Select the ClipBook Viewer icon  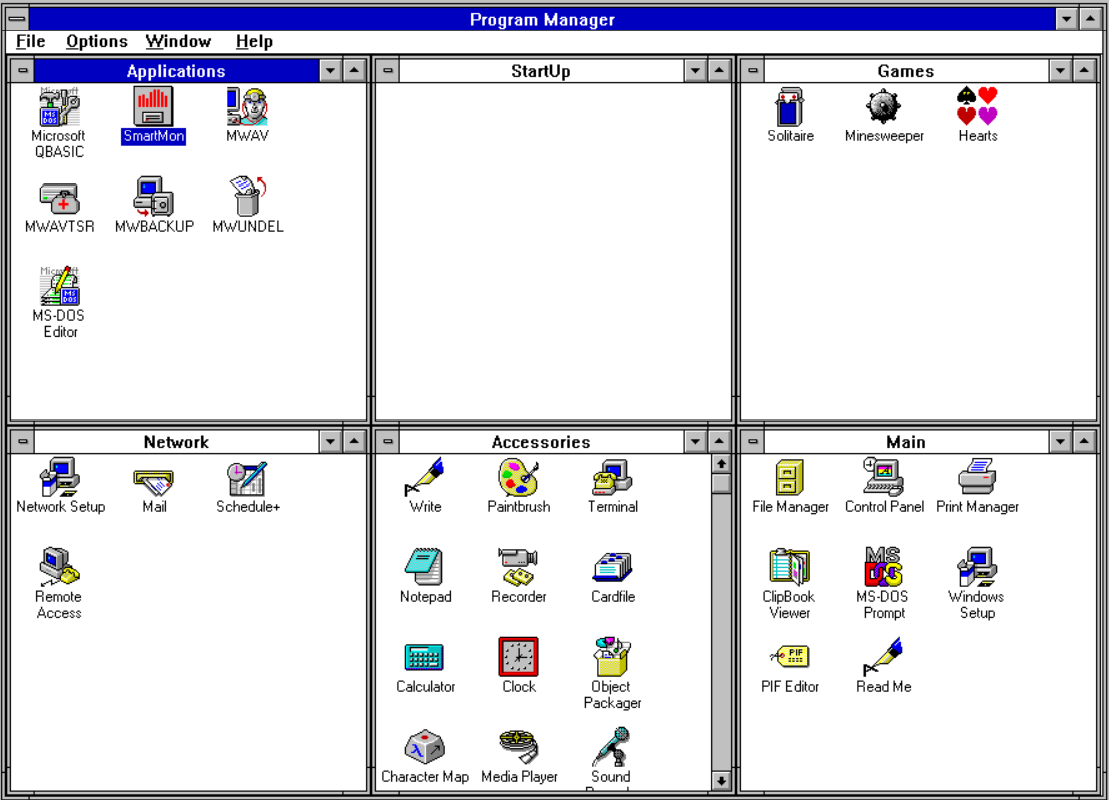[x=789, y=567]
